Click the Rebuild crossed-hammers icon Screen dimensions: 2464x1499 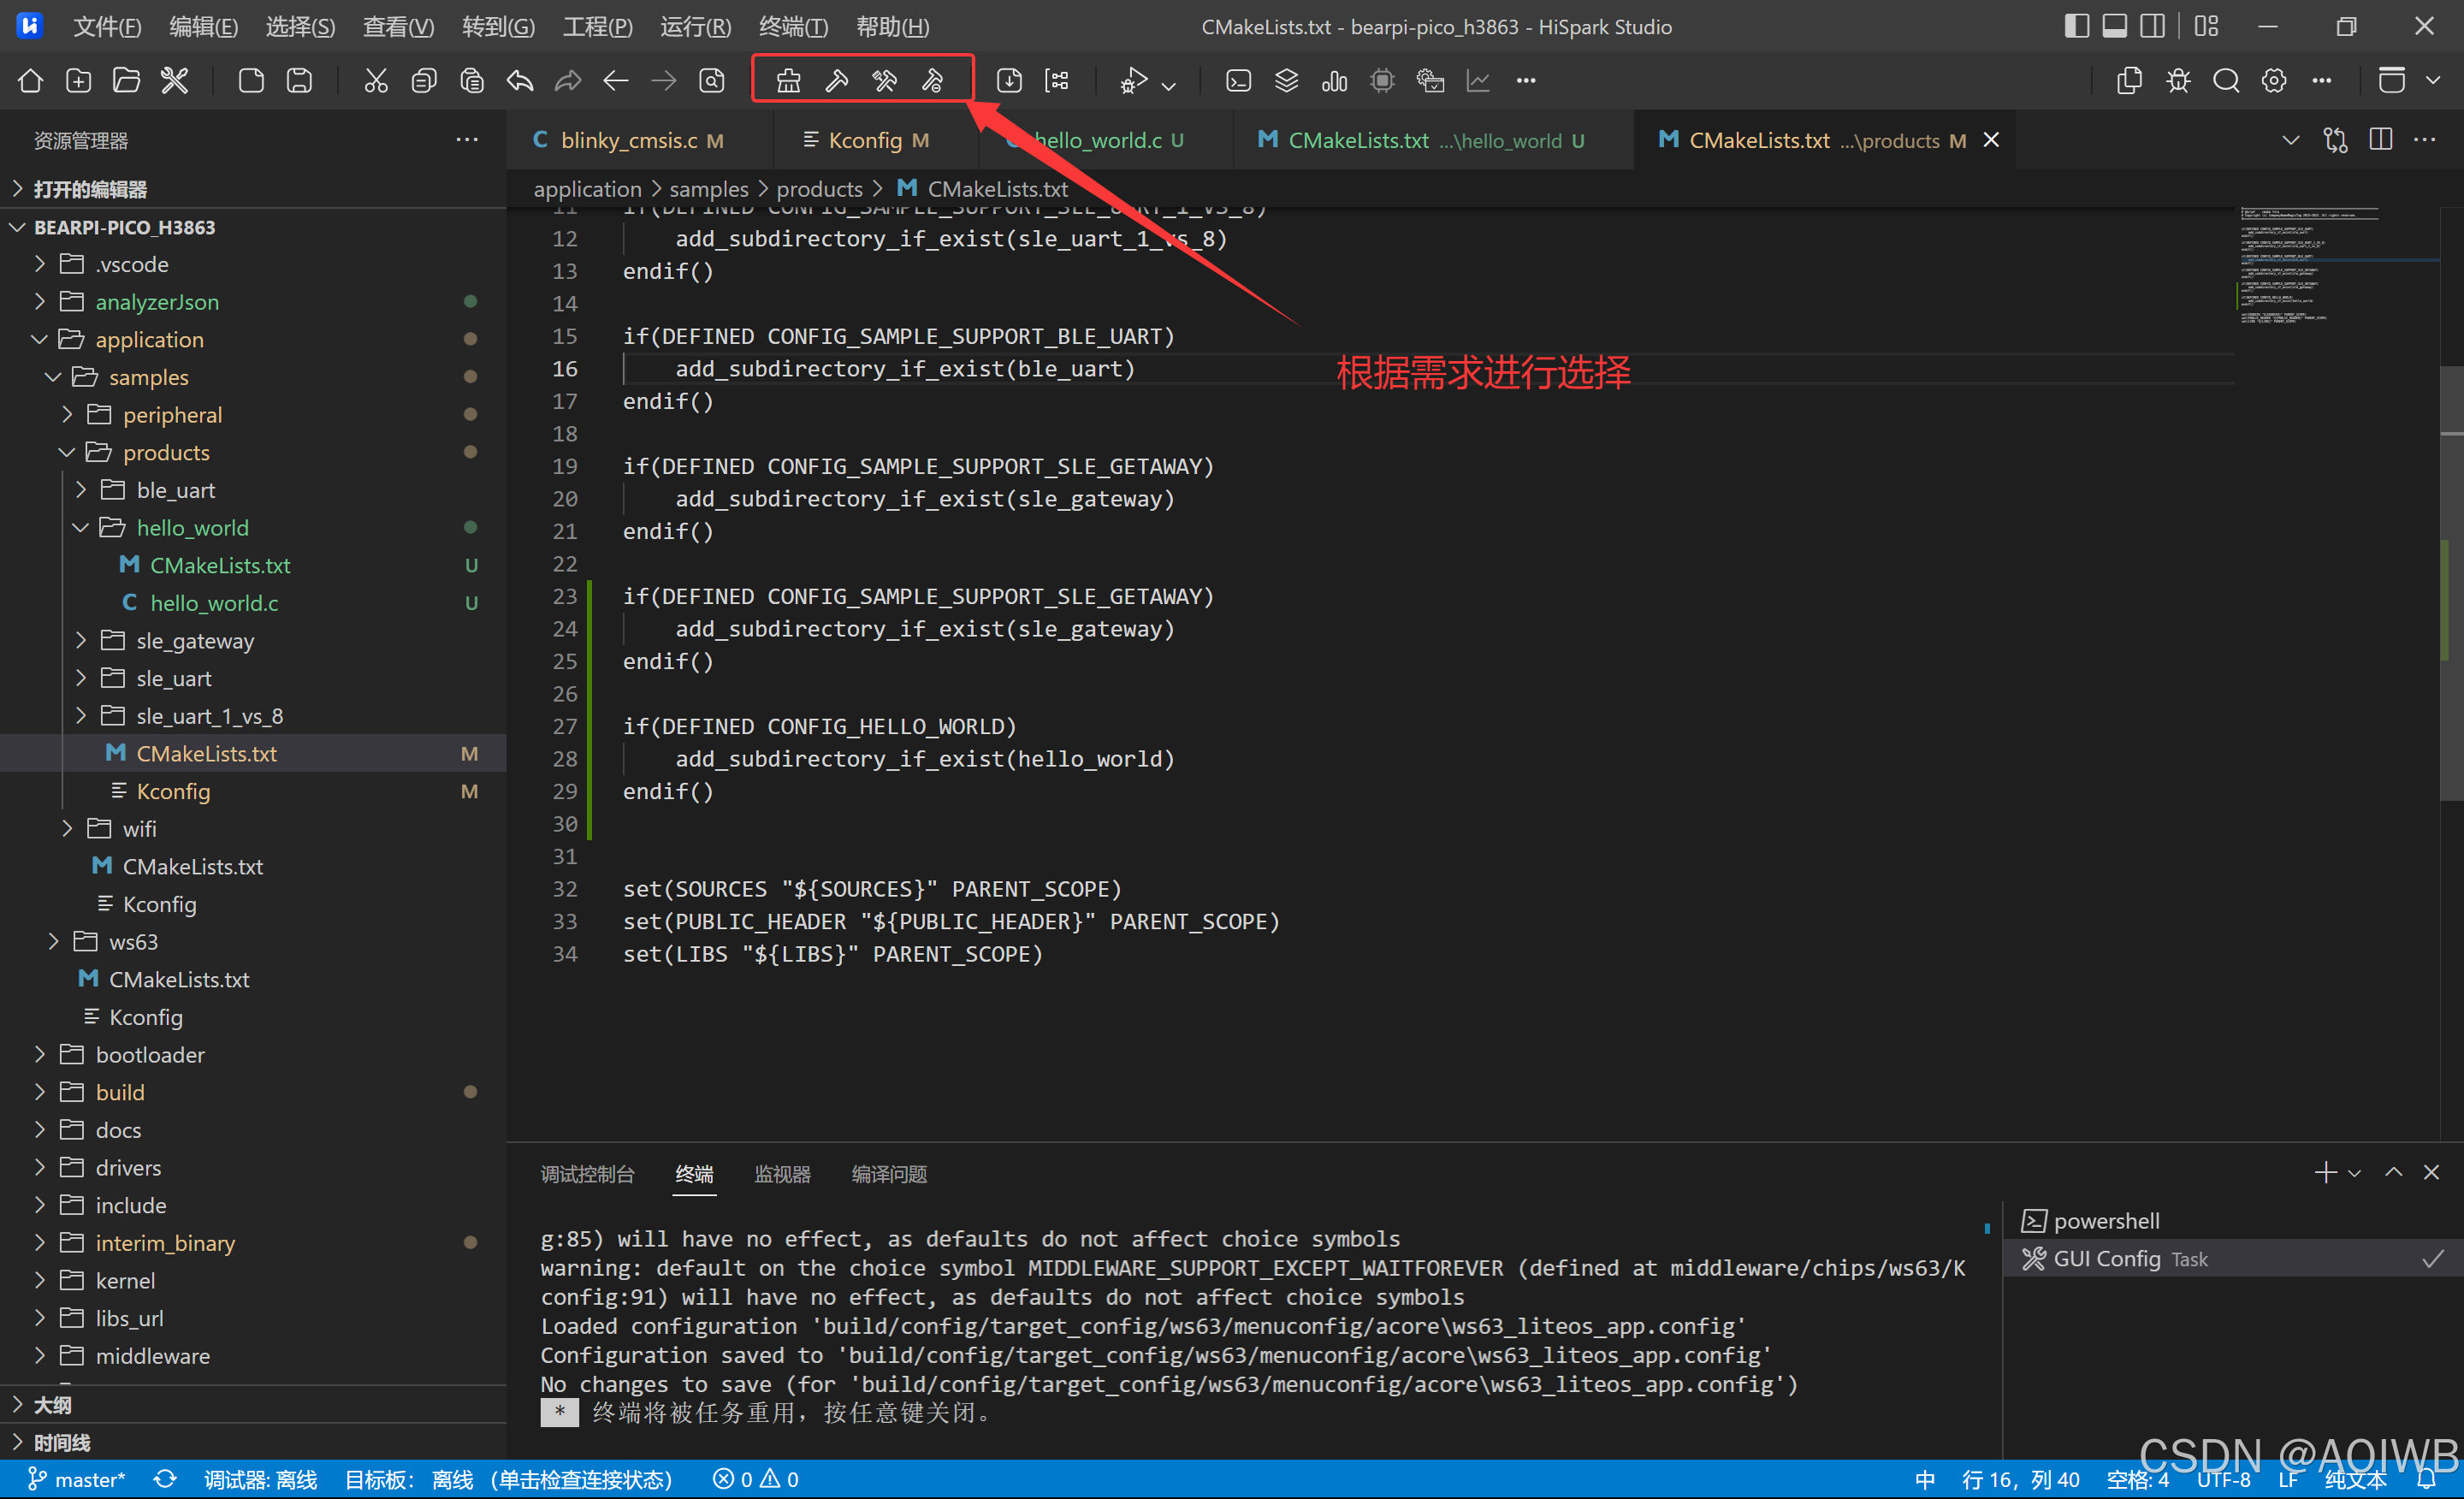(884, 81)
